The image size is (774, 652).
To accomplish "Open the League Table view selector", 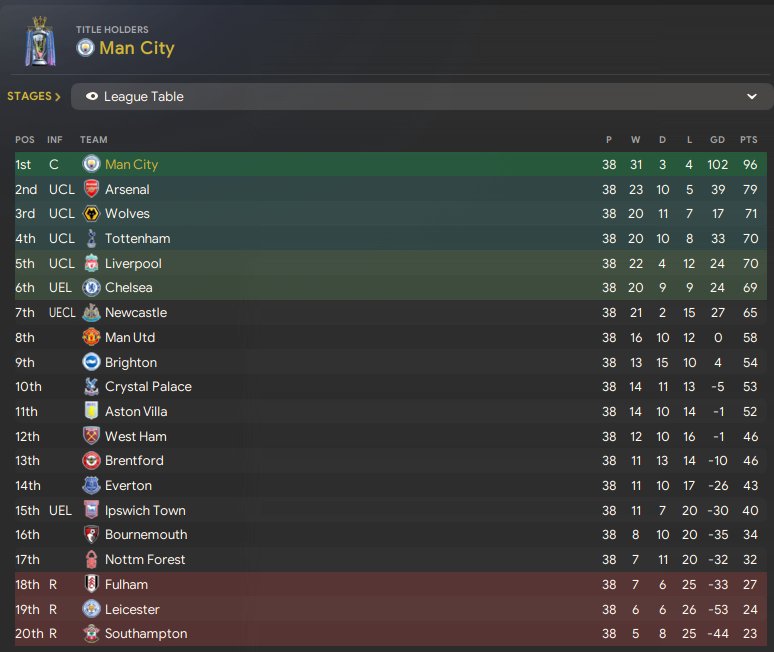I will point(422,96).
